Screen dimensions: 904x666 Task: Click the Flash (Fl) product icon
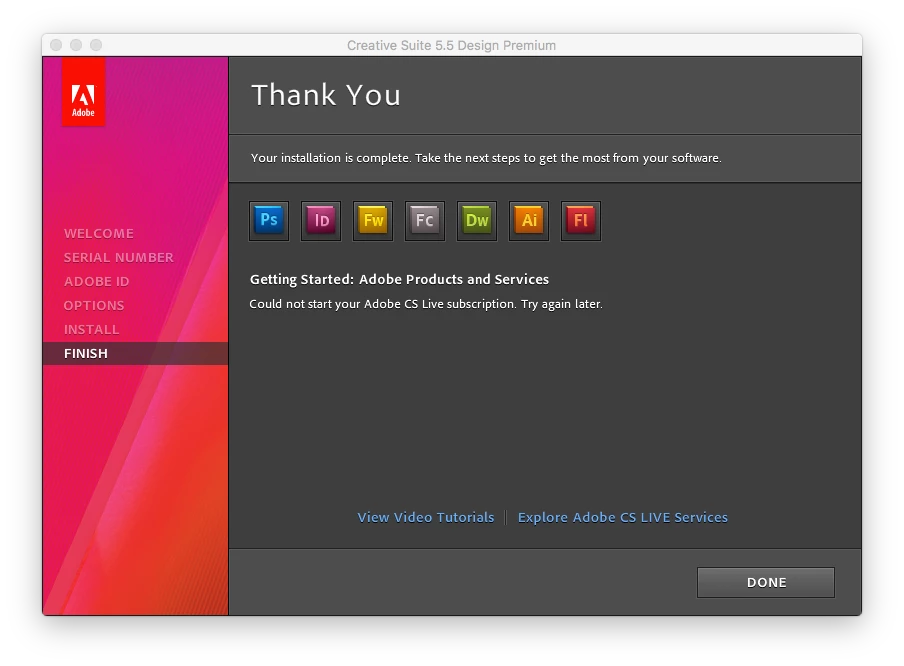coord(581,221)
